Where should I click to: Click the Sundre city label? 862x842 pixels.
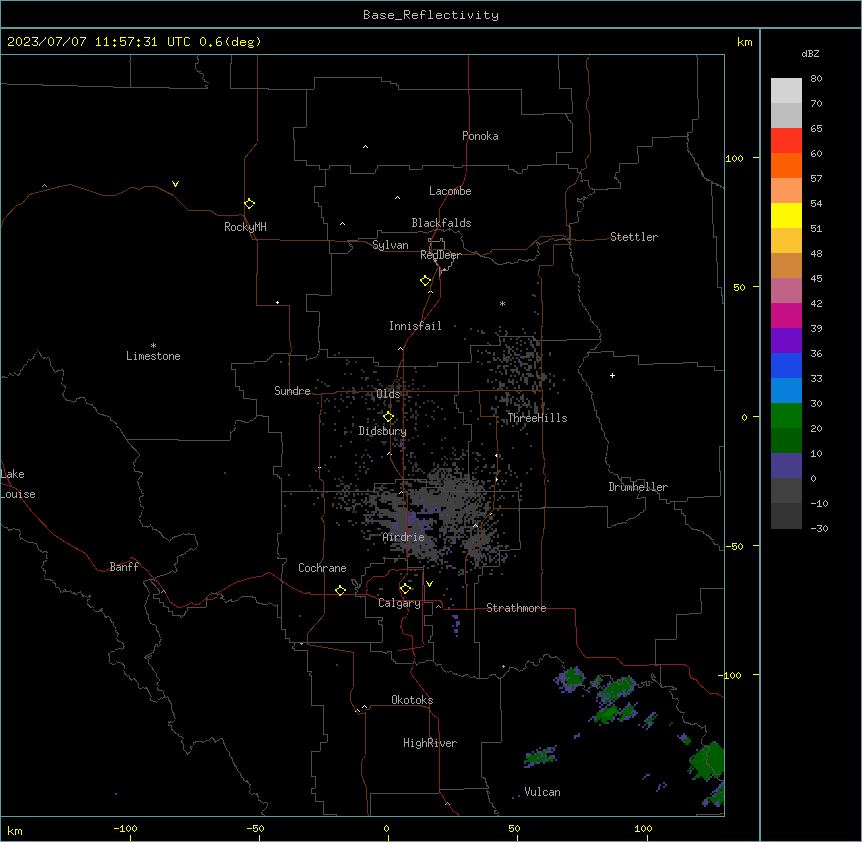292,391
